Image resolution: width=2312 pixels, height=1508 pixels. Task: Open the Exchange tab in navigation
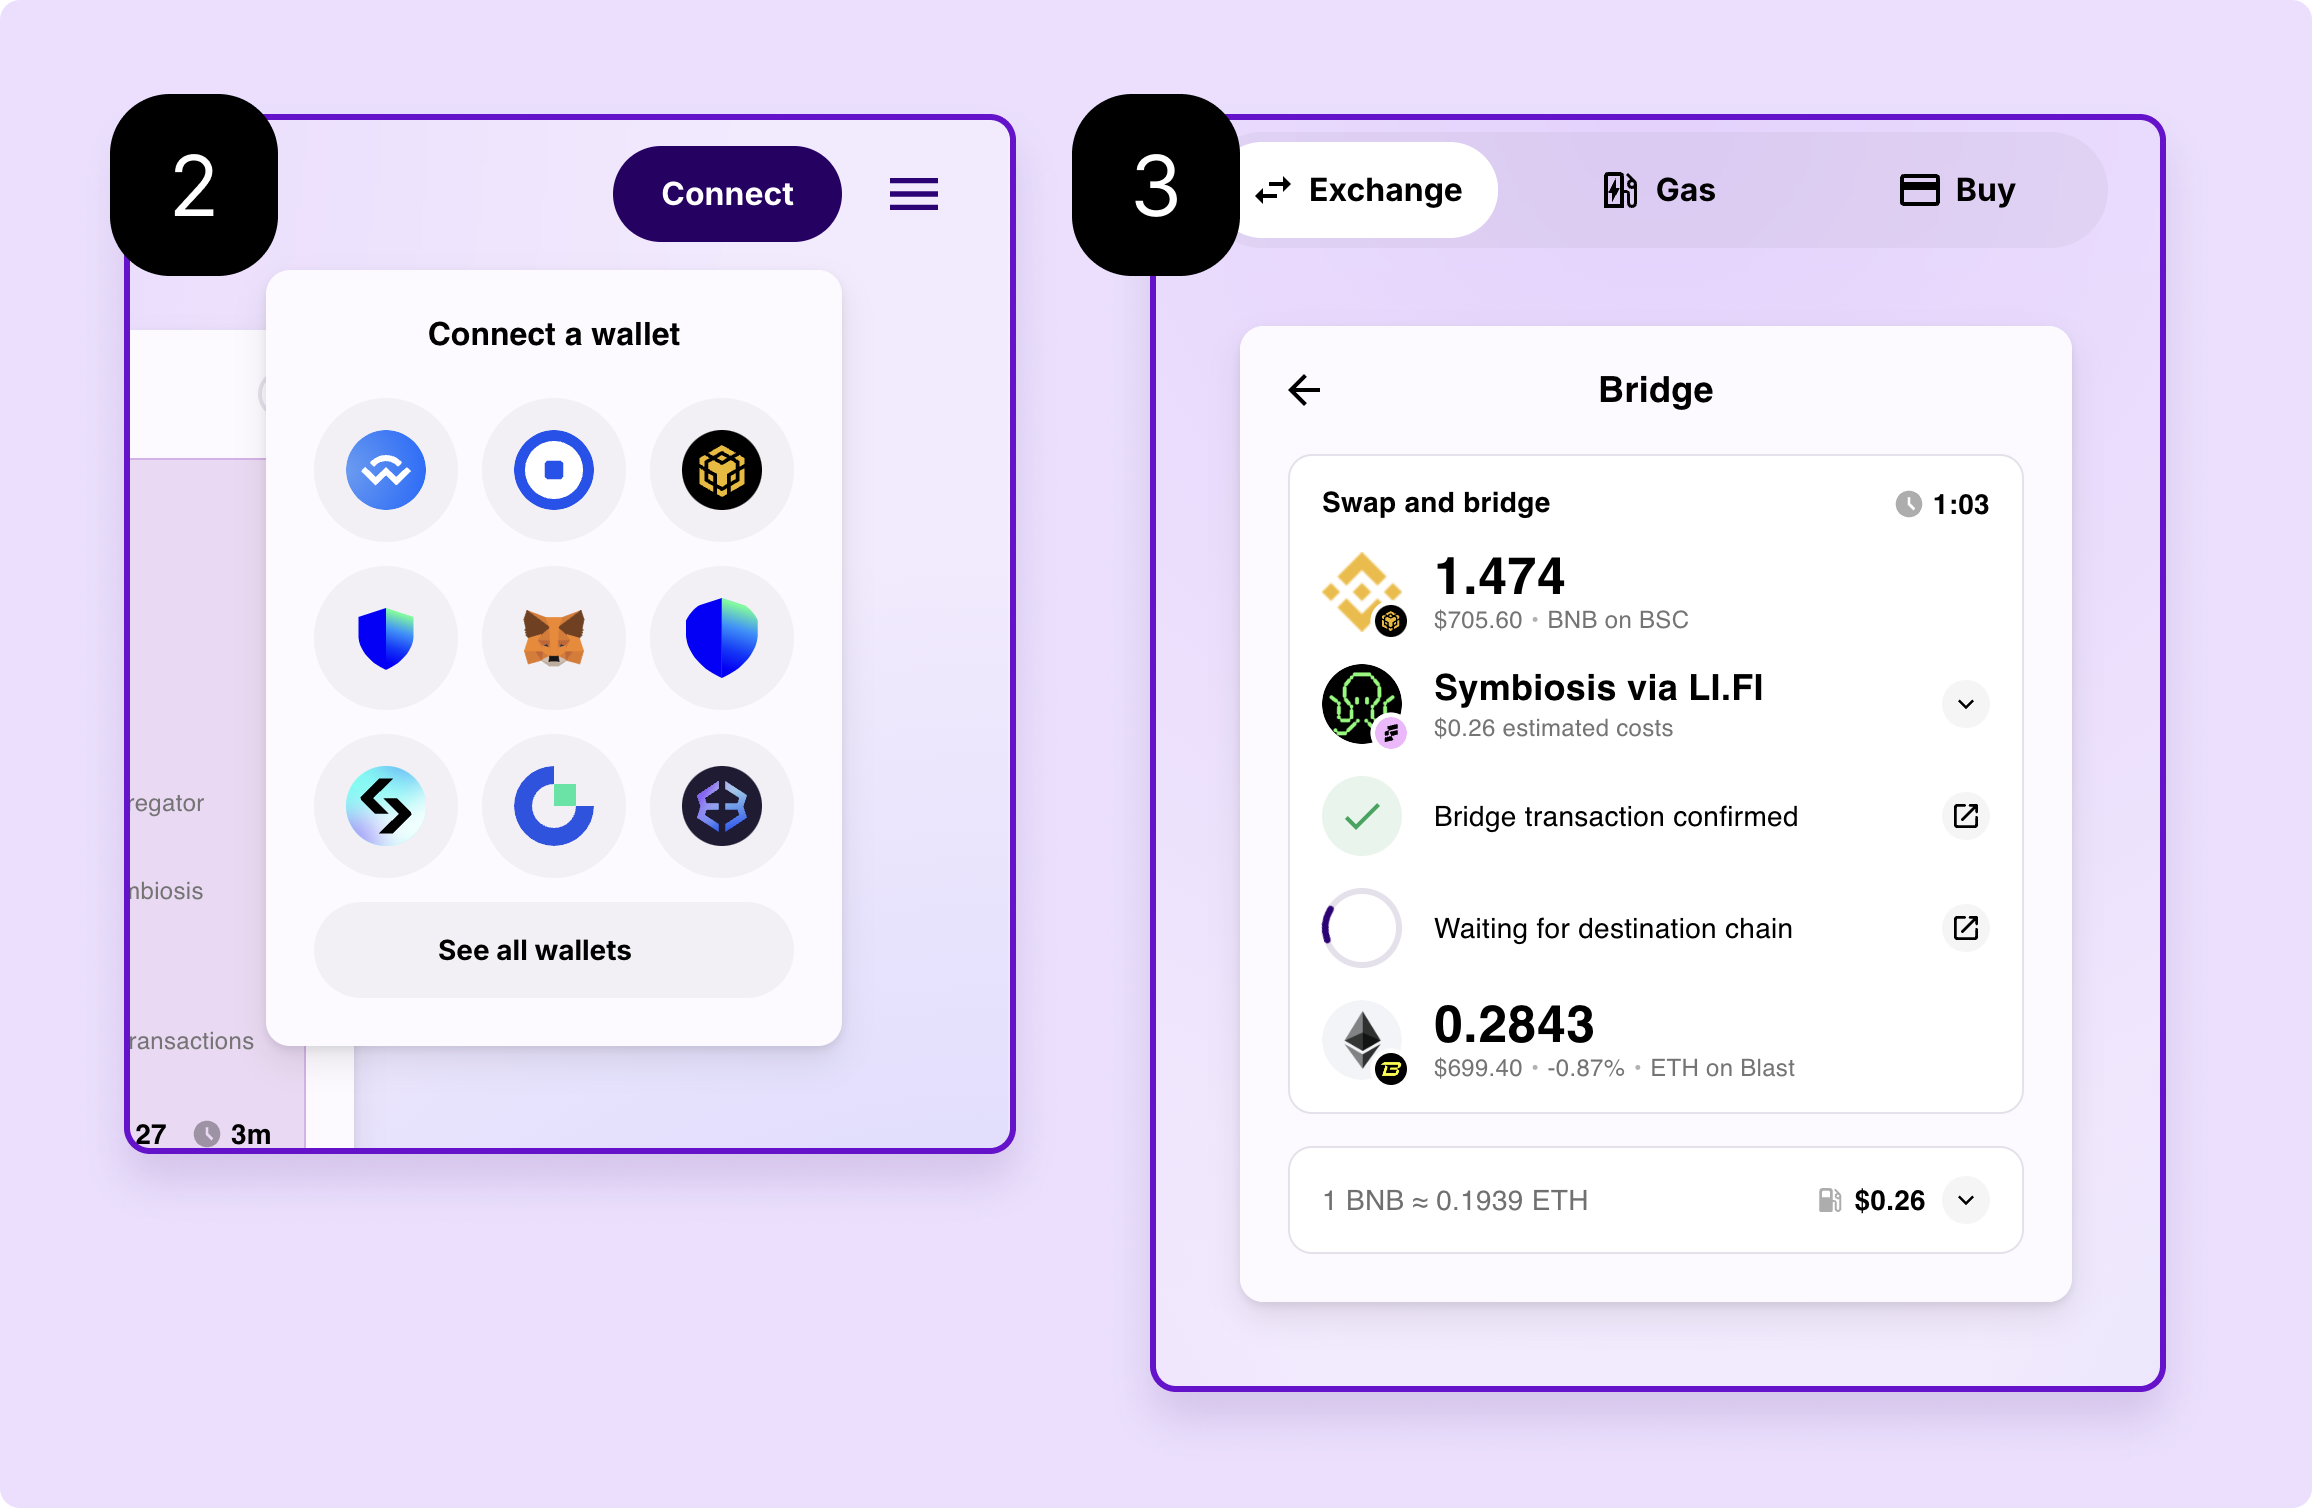point(1360,189)
